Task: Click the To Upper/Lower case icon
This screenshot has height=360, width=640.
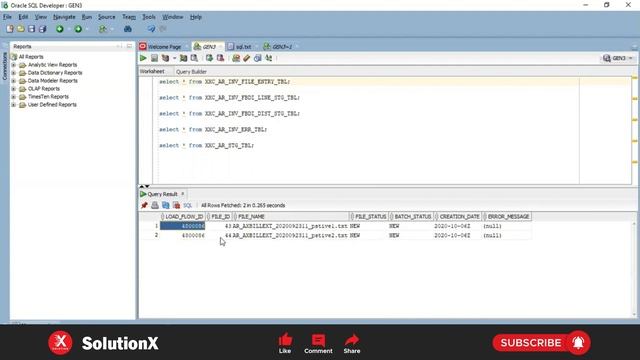Action: coord(269,58)
